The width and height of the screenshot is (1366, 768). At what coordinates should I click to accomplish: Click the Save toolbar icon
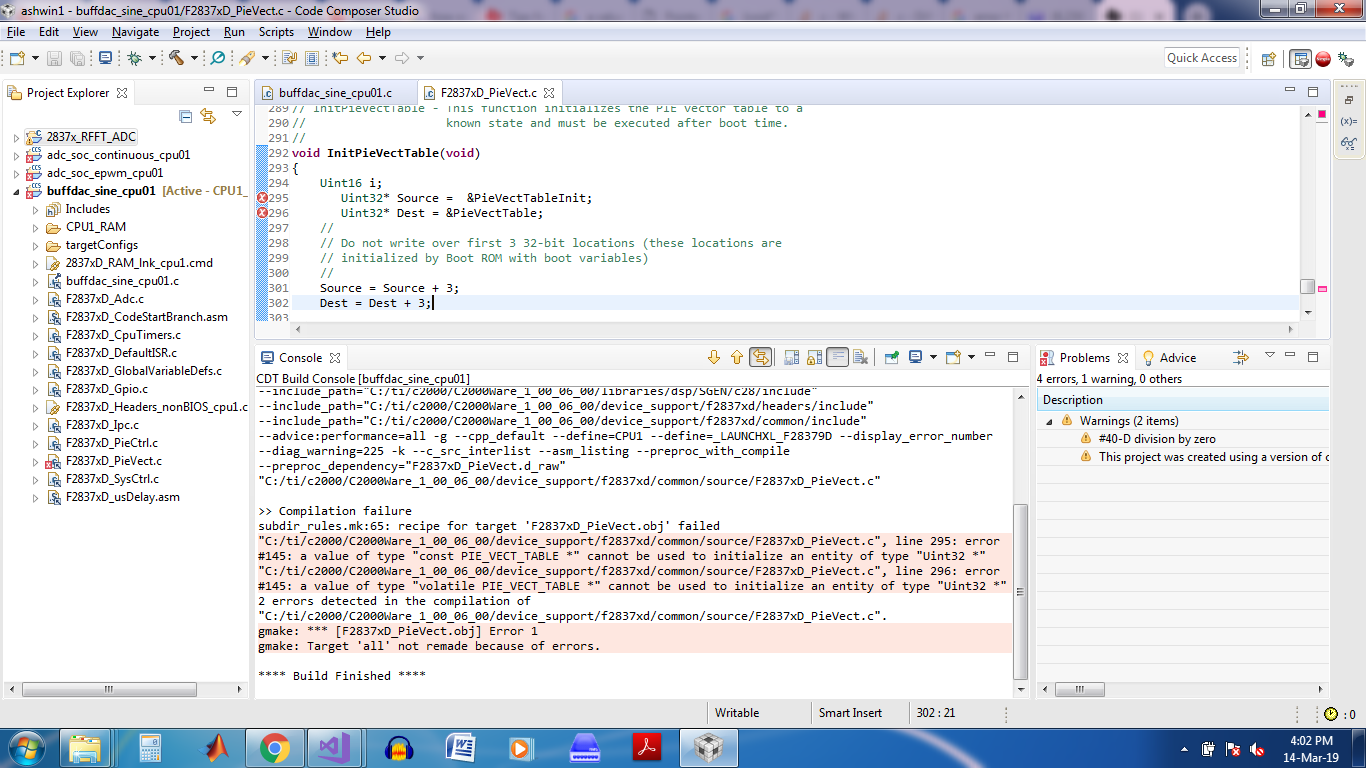[54, 58]
